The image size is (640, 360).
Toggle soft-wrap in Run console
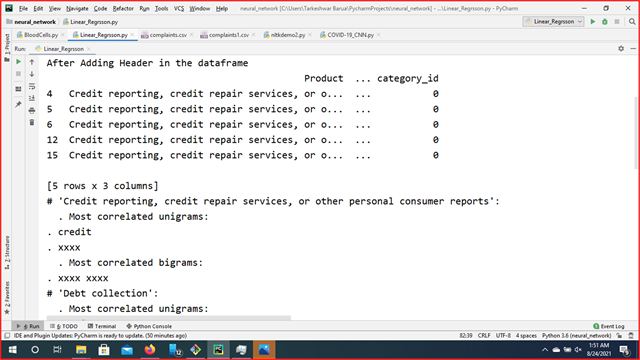click(32, 86)
